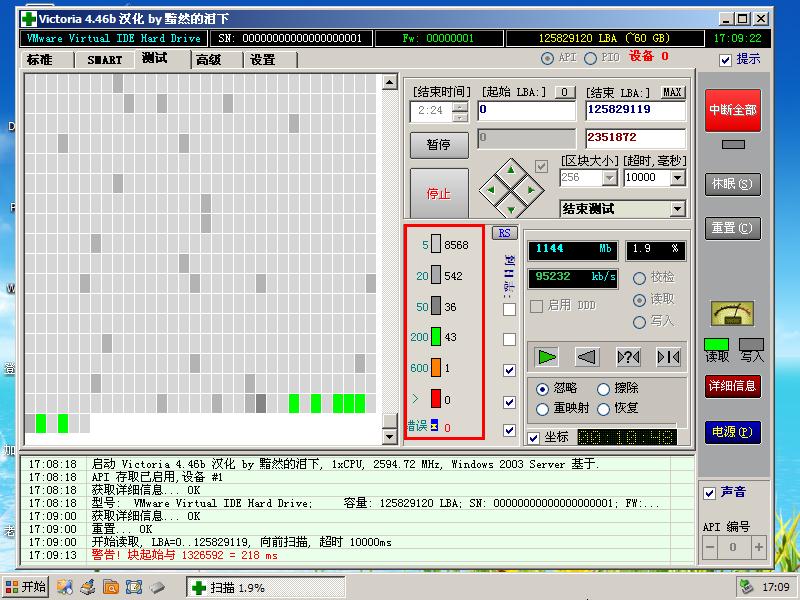
Task: Click the right arrow on the navigation diamond
Action: coord(531,190)
